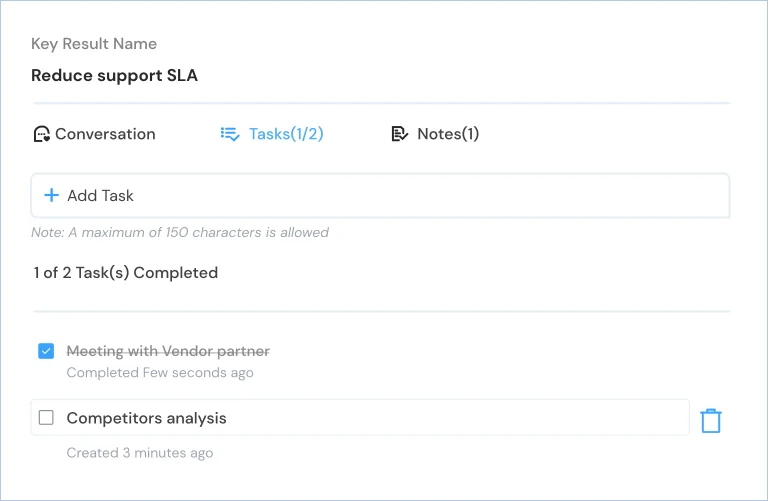Click the Add Task input field
The width and height of the screenshot is (768, 501).
380,195
